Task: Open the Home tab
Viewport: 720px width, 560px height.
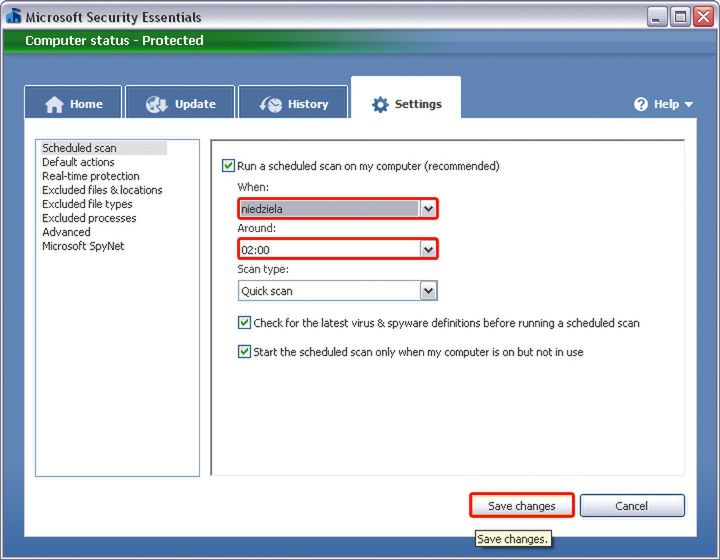Action: pos(73,102)
